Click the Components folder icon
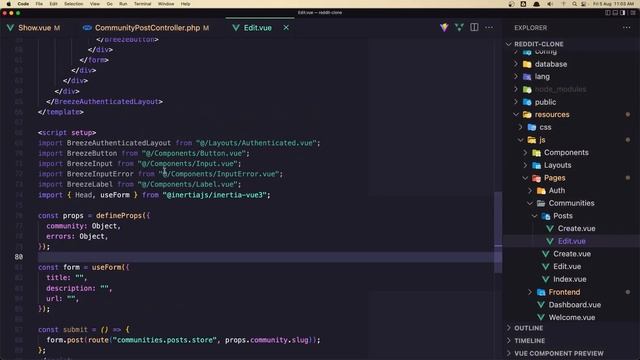This screenshot has height=360, width=640. tap(536, 153)
